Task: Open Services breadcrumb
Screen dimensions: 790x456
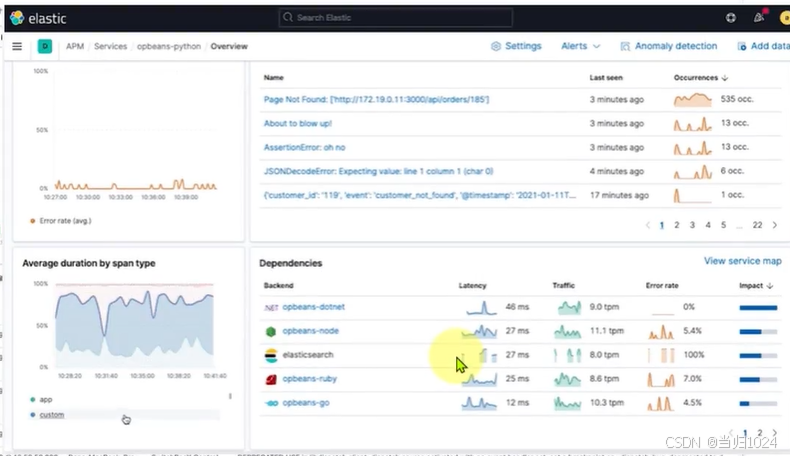Action: pyautogui.click(x=110, y=46)
